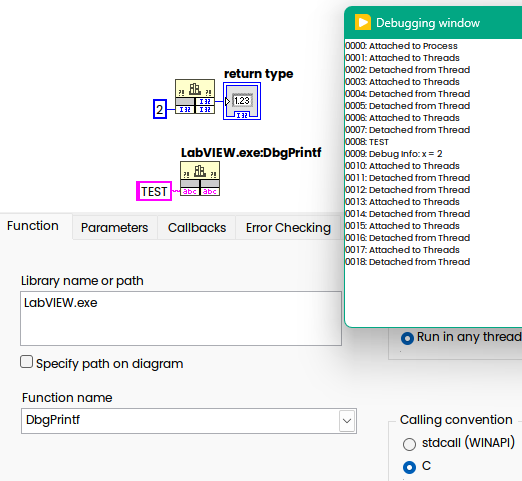522x481 pixels.
Task: Click log line 0013: Attached to Threads
Action: tap(402, 202)
